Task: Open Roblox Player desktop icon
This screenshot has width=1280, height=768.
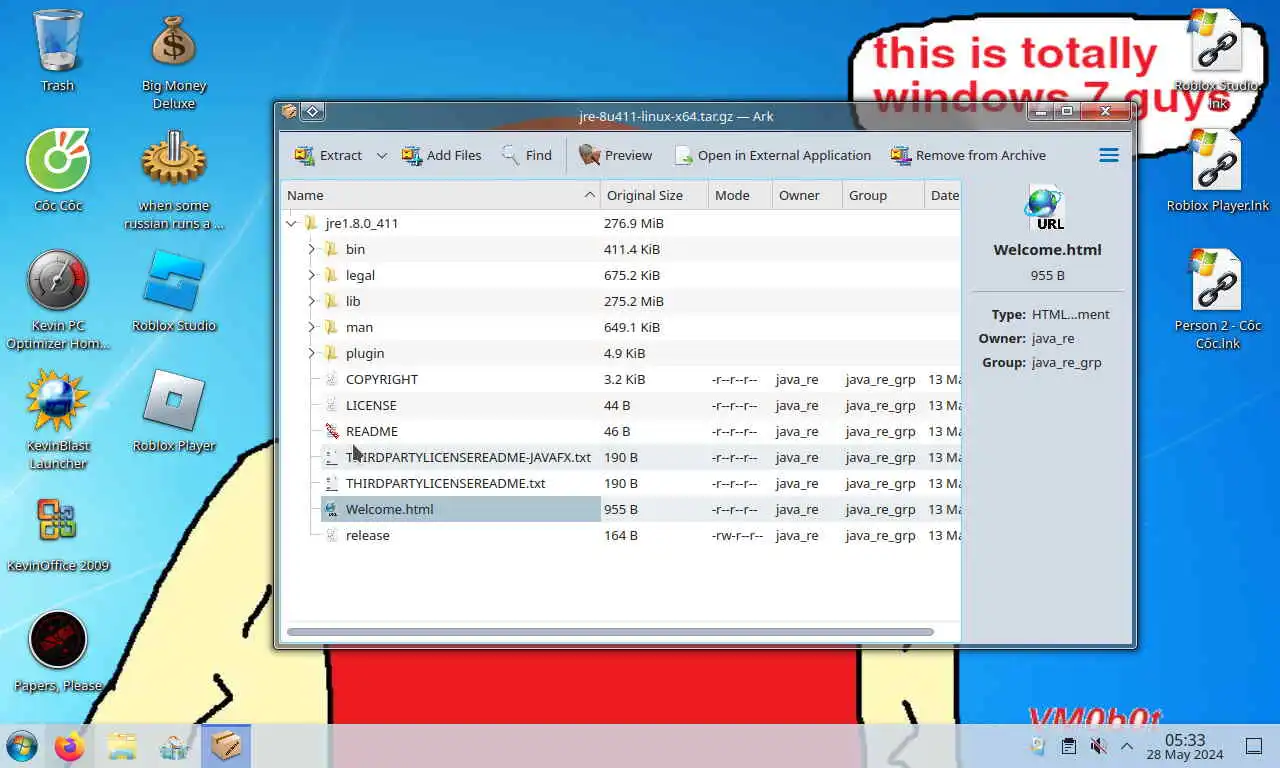Action: pyautogui.click(x=174, y=410)
